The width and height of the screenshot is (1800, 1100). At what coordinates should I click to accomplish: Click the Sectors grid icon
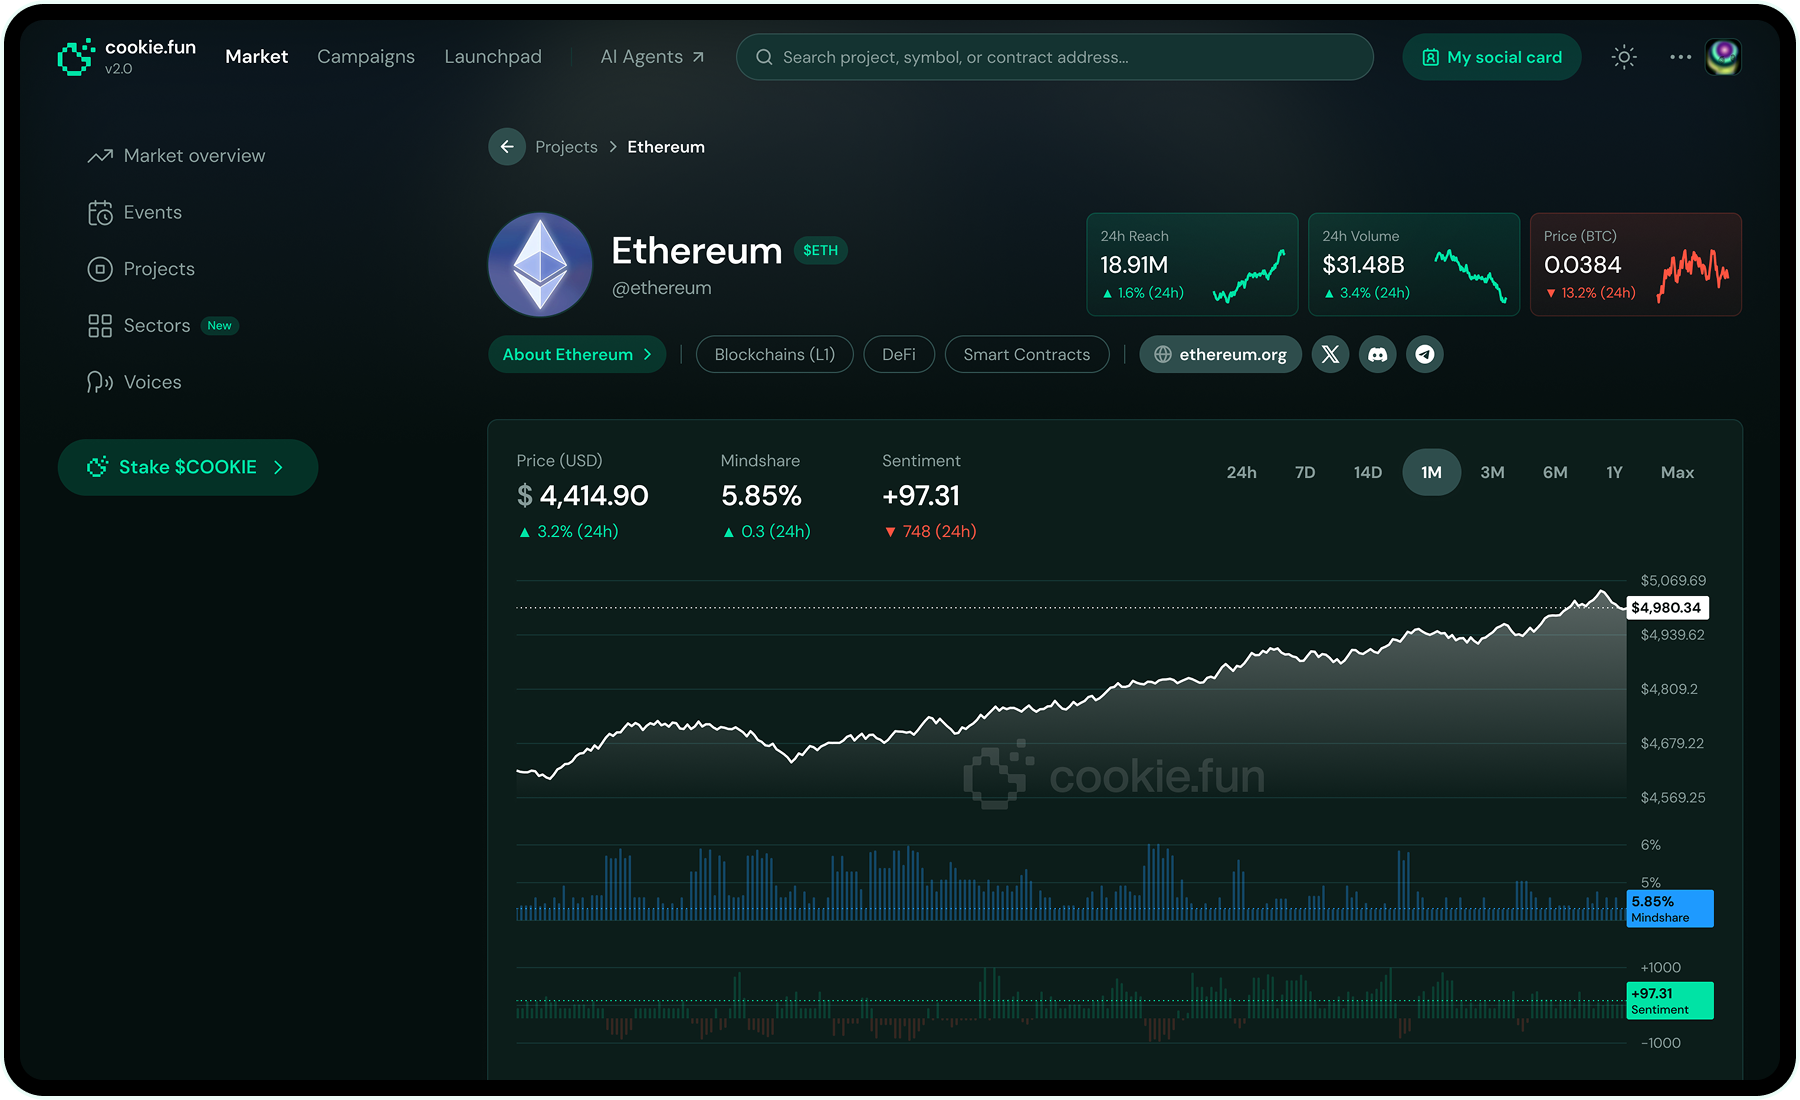[x=100, y=326]
